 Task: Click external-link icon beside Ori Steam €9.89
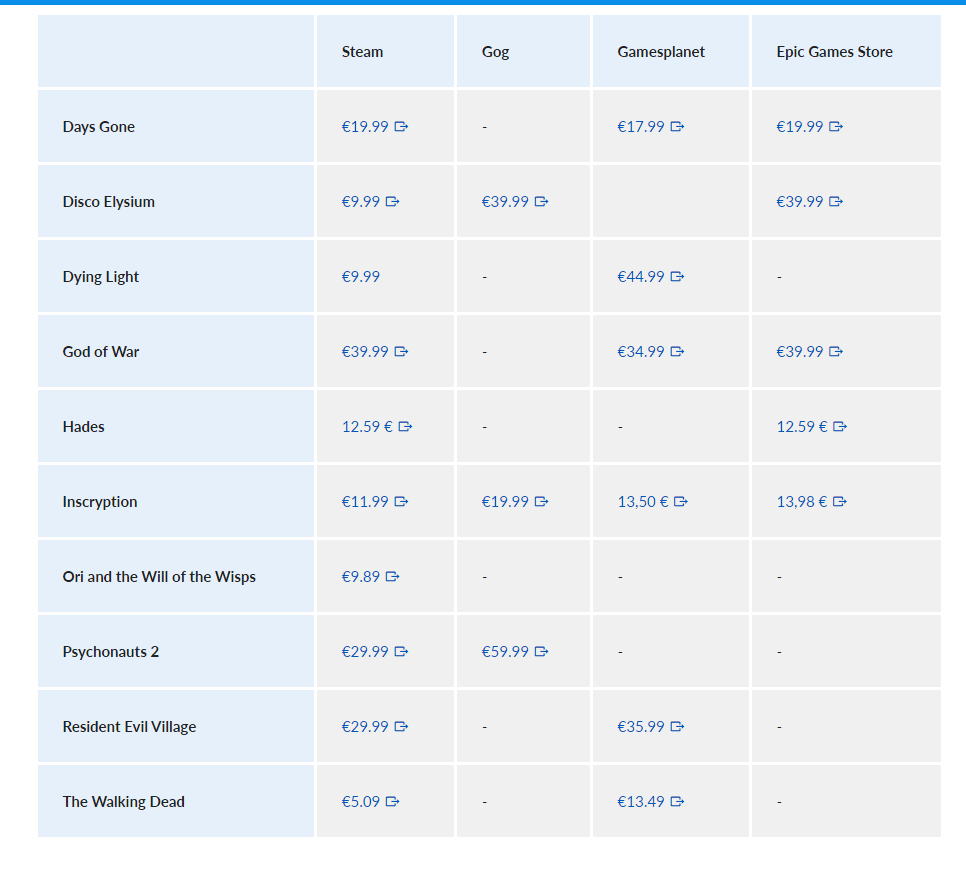tap(392, 576)
